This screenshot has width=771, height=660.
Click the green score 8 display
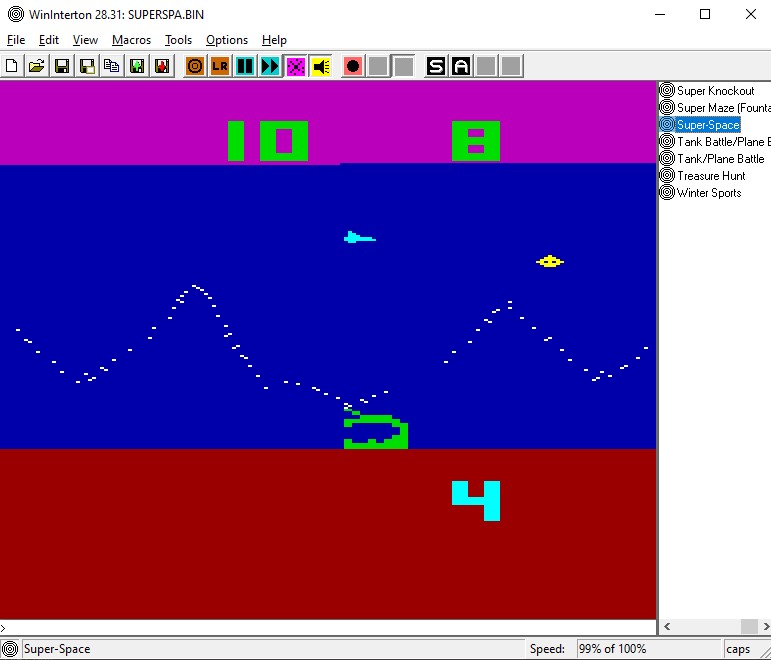pyautogui.click(x=476, y=141)
